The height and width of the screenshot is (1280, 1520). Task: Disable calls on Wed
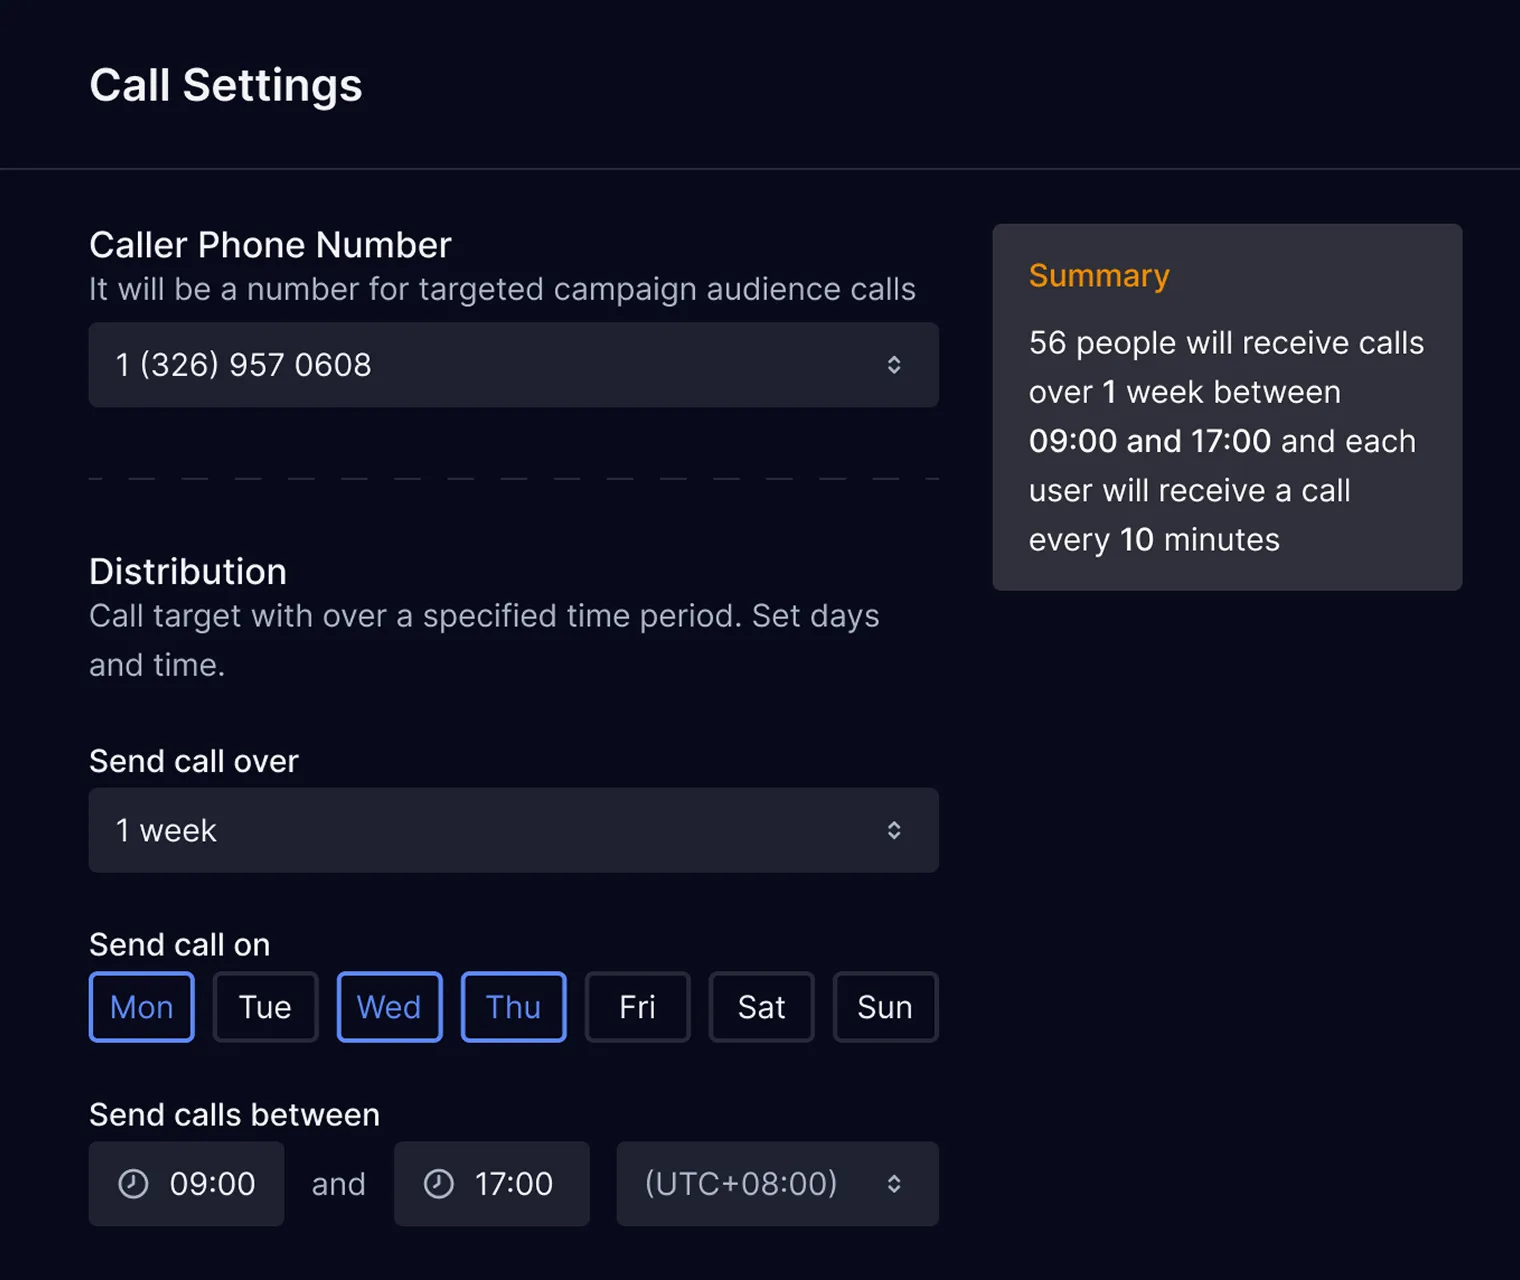(389, 1007)
